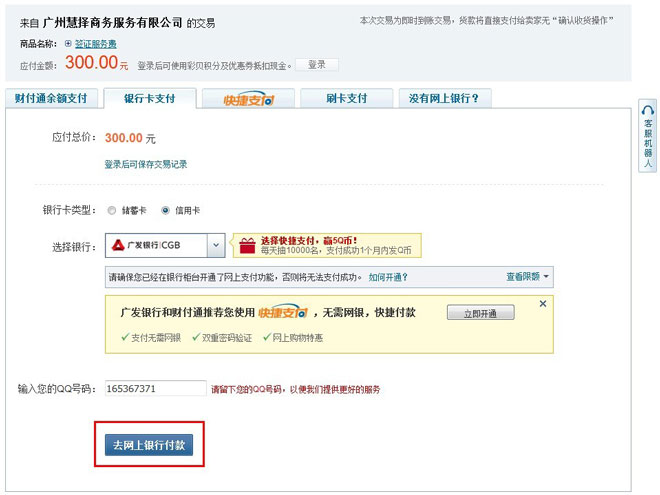Click the 支付无需网银 checkmark text
660x495 pixels.
tap(151, 338)
